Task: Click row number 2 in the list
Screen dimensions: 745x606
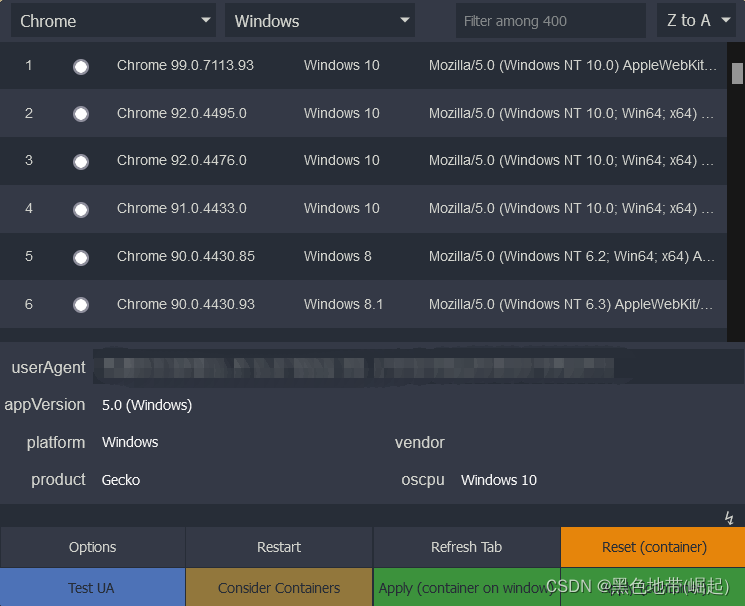Action: (29, 113)
